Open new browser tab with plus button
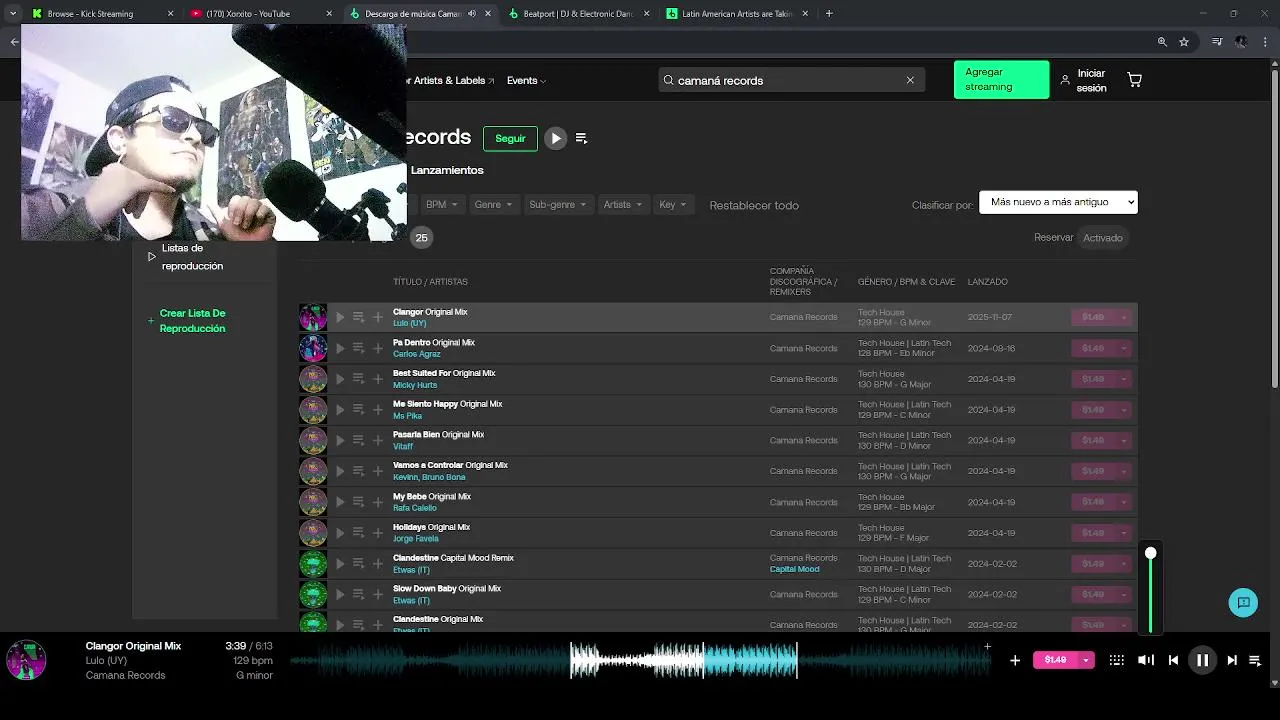 pyautogui.click(x=829, y=14)
